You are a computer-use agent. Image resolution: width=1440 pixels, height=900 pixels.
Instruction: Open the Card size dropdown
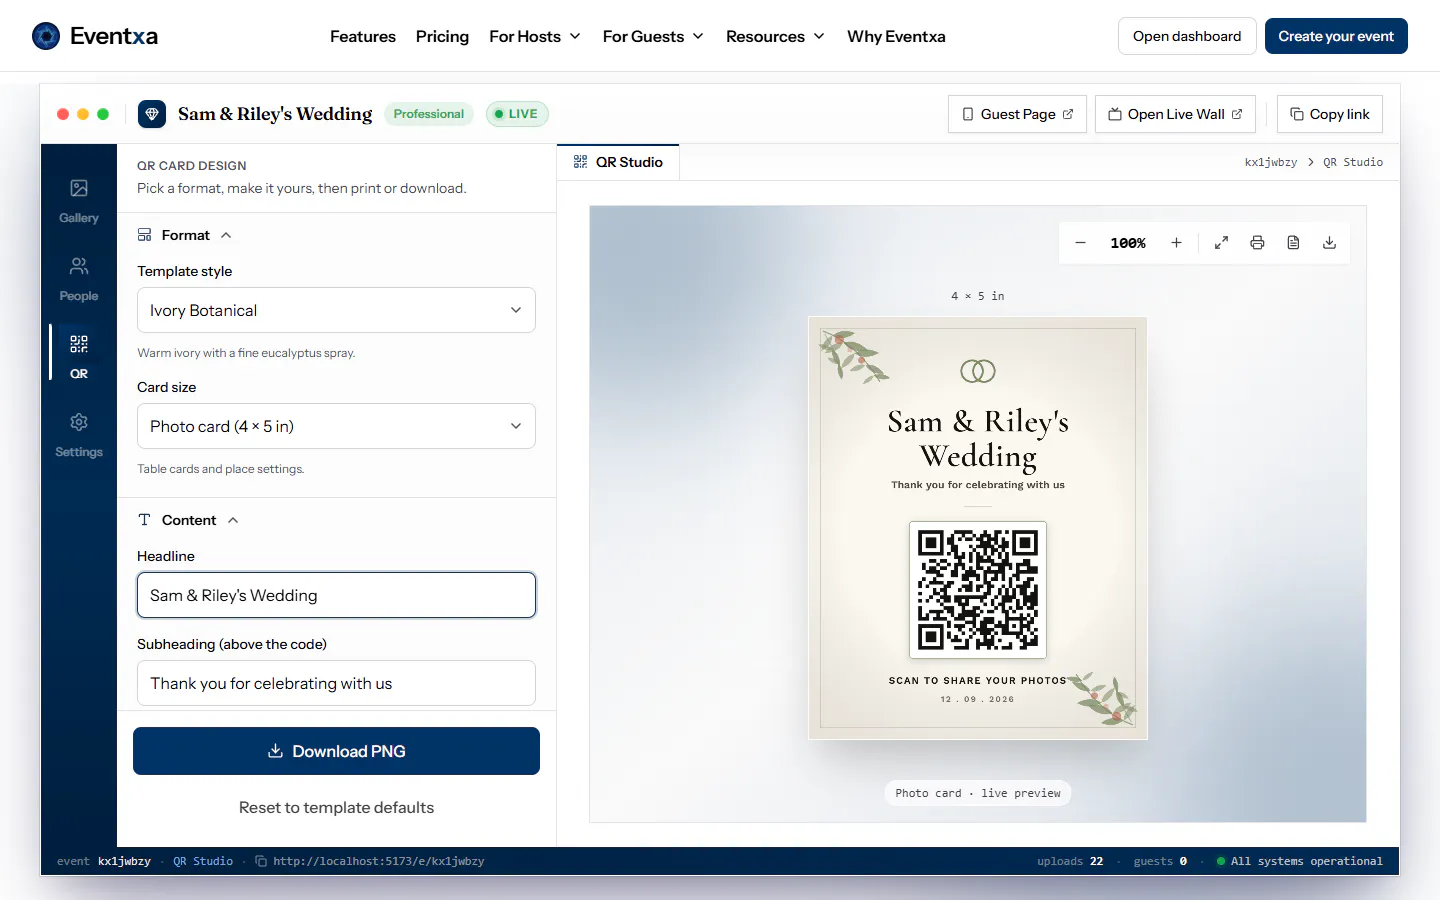click(x=336, y=426)
